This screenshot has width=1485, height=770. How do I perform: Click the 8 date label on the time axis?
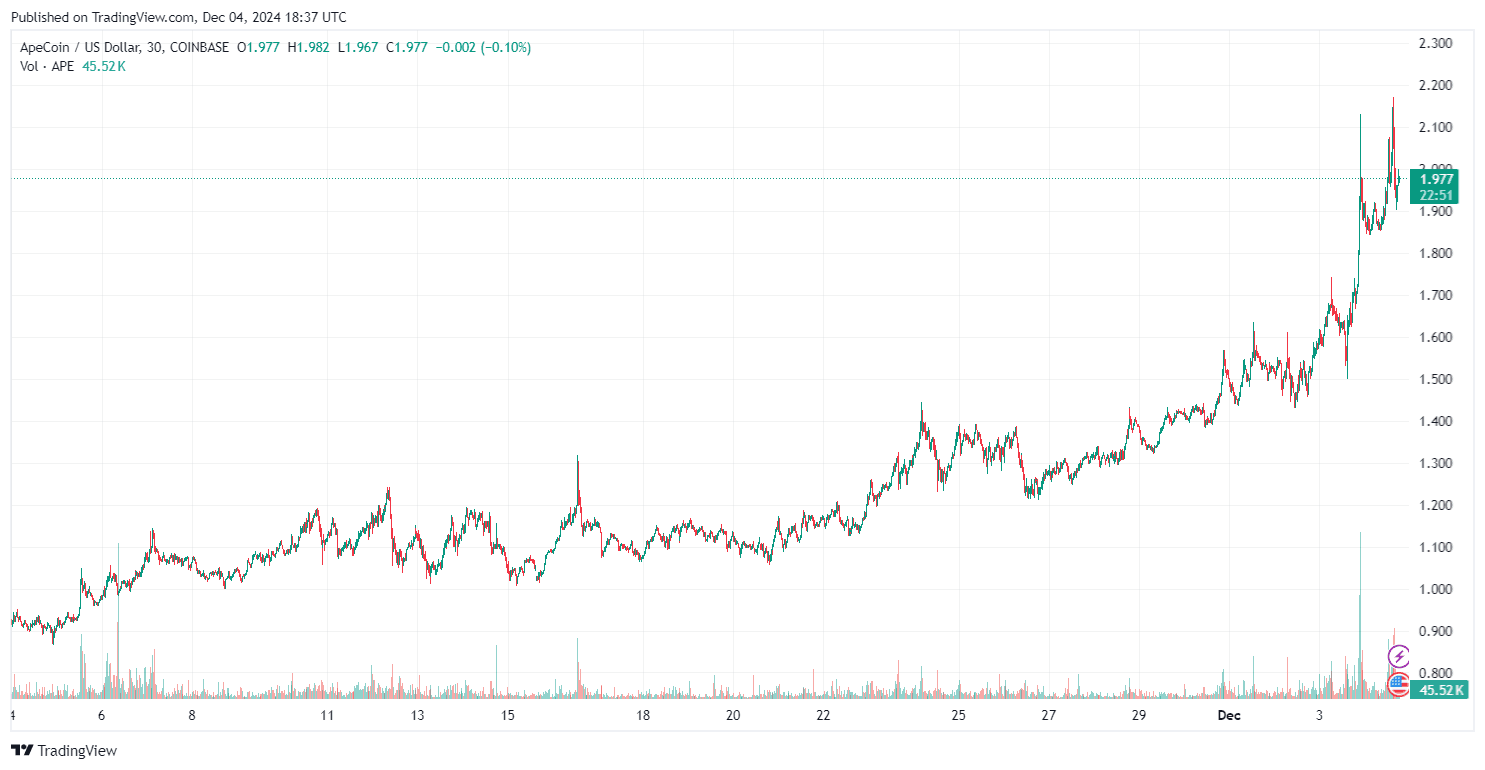pyautogui.click(x=191, y=715)
